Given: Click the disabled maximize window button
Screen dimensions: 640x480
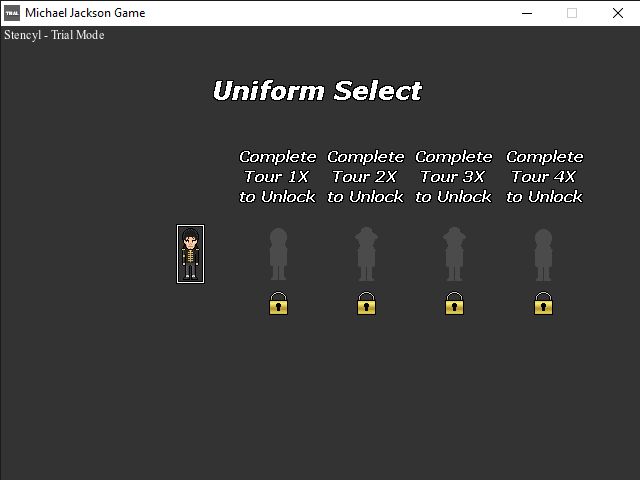Looking at the screenshot, I should coord(572,13).
